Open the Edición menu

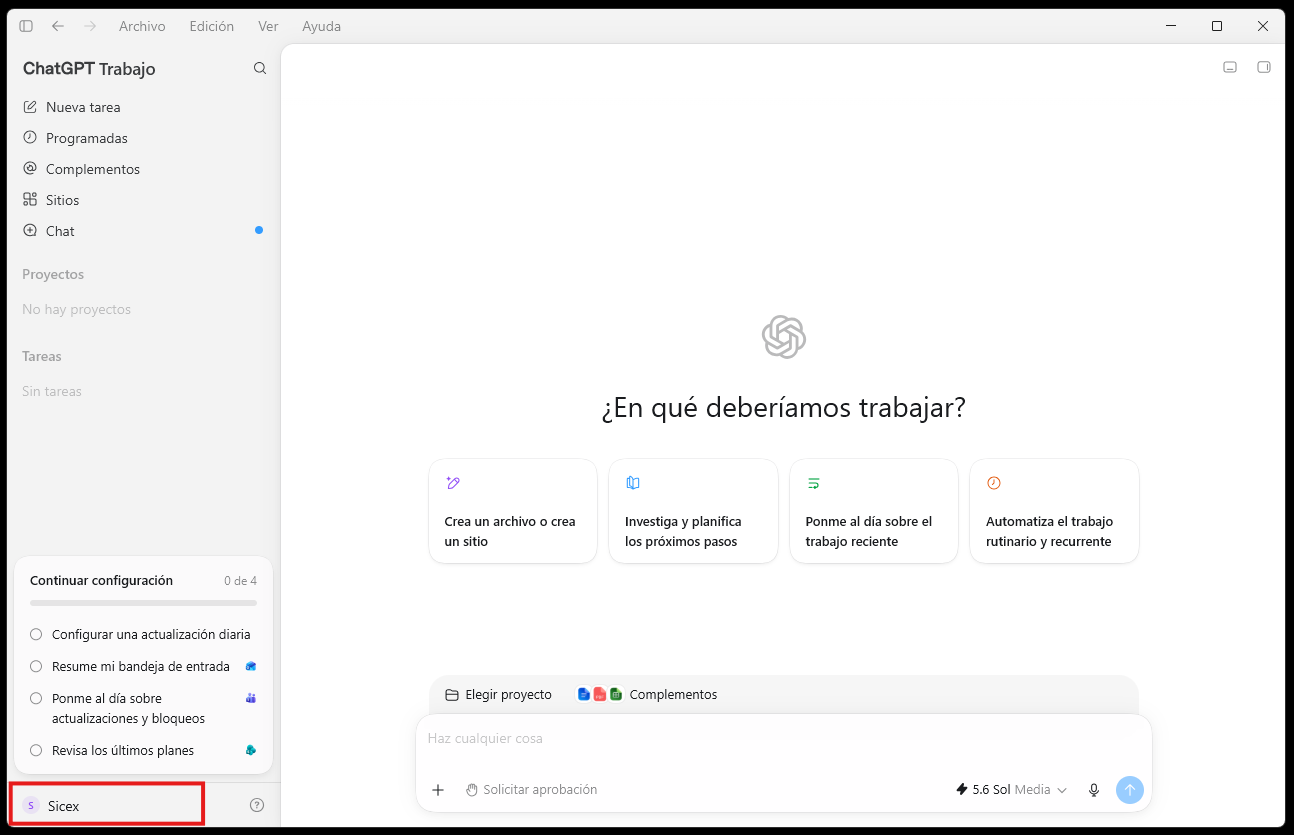(211, 26)
